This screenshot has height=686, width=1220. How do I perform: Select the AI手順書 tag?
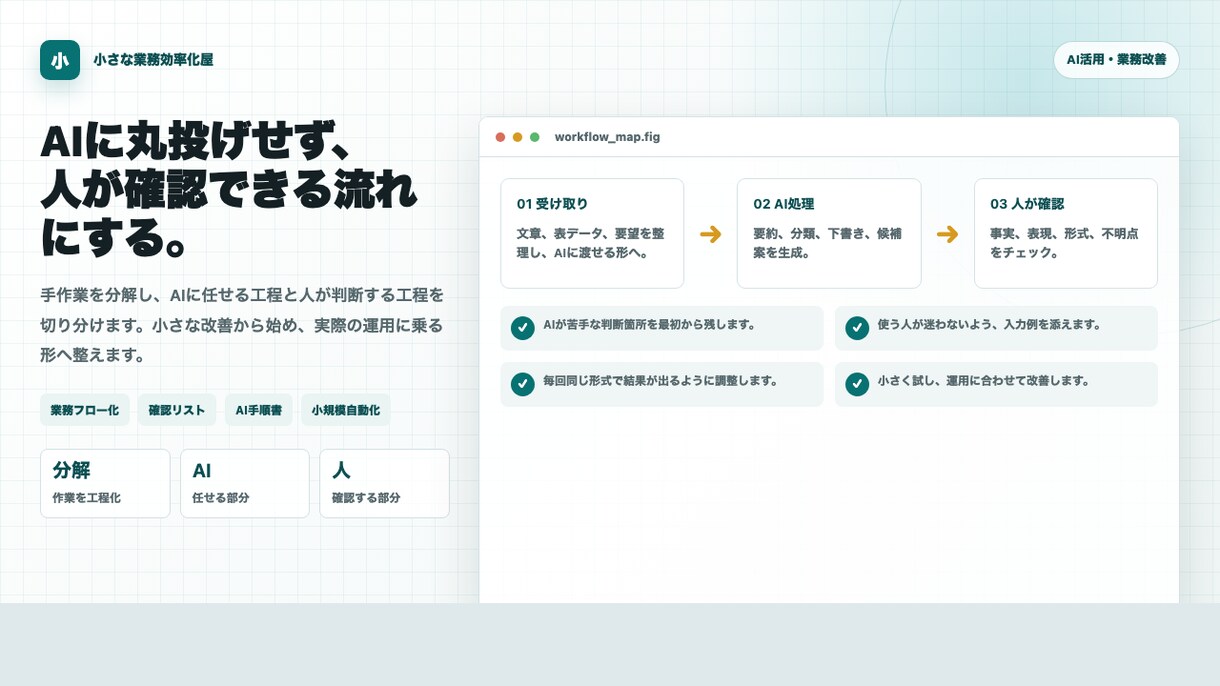click(259, 410)
